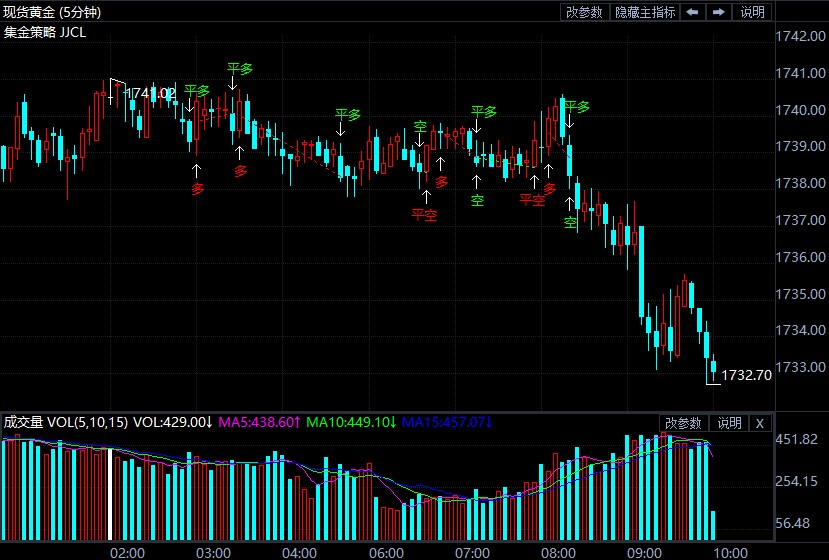Image resolution: width=829 pixels, height=560 pixels.
Task: Click the 08:00 time axis label
Action: click(x=558, y=553)
